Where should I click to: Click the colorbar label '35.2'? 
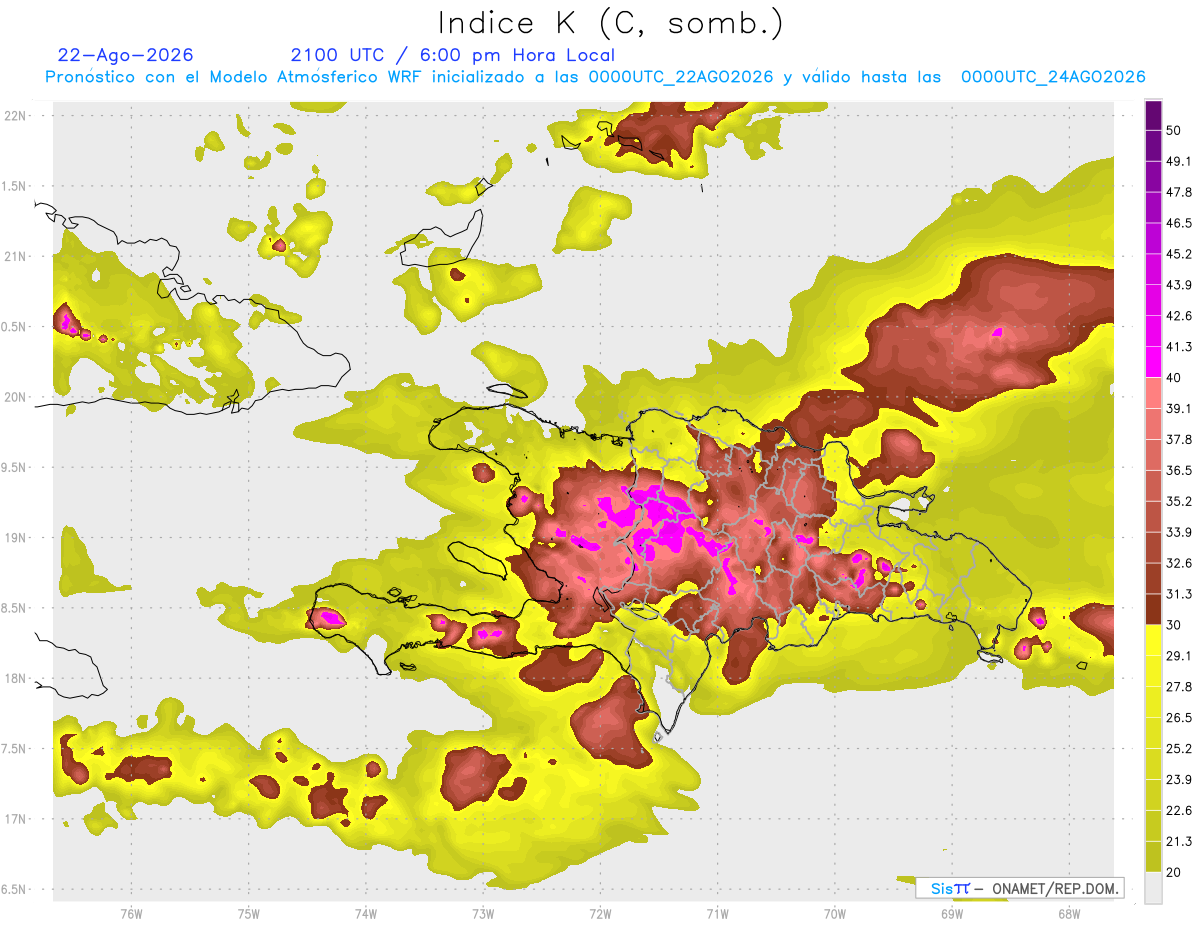1180,501
